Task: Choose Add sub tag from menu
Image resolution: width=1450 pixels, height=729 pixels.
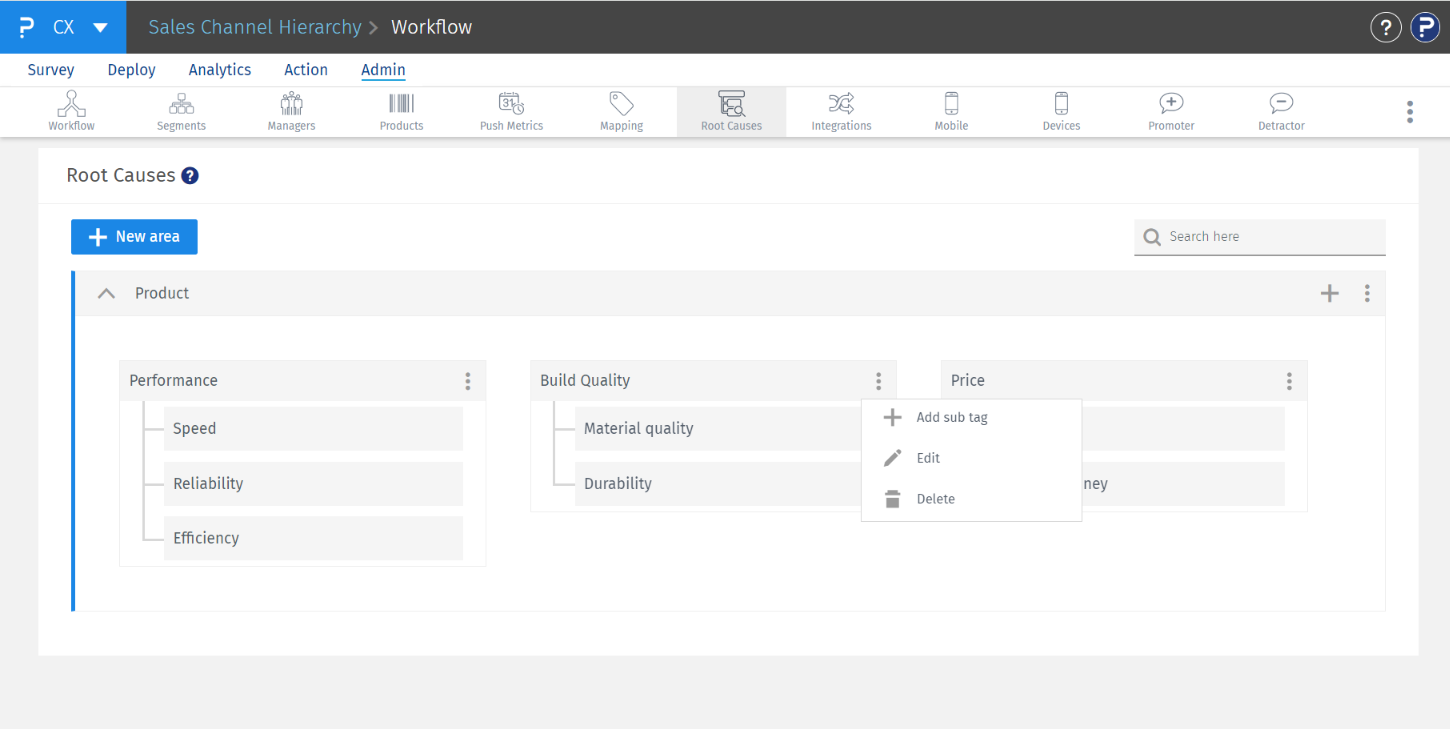Action: [951, 418]
